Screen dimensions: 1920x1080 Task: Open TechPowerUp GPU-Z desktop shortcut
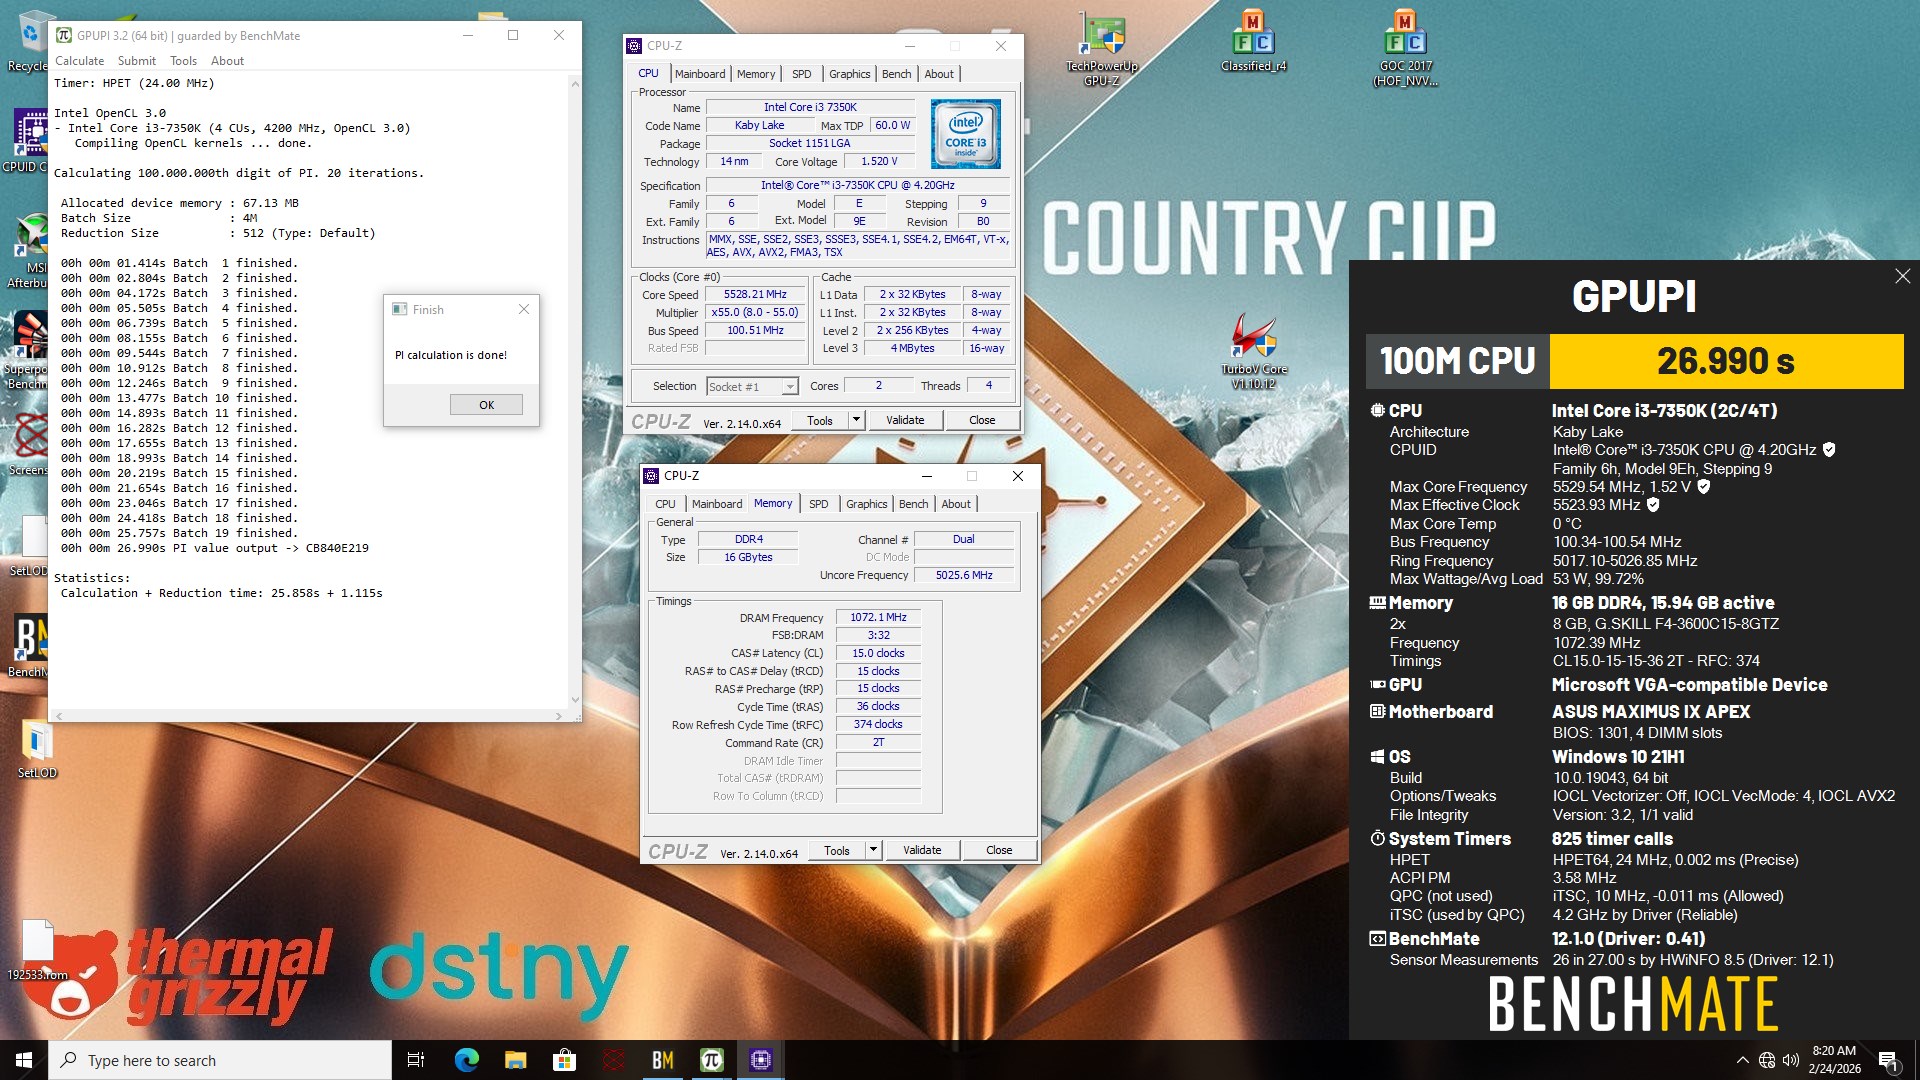1102,48
